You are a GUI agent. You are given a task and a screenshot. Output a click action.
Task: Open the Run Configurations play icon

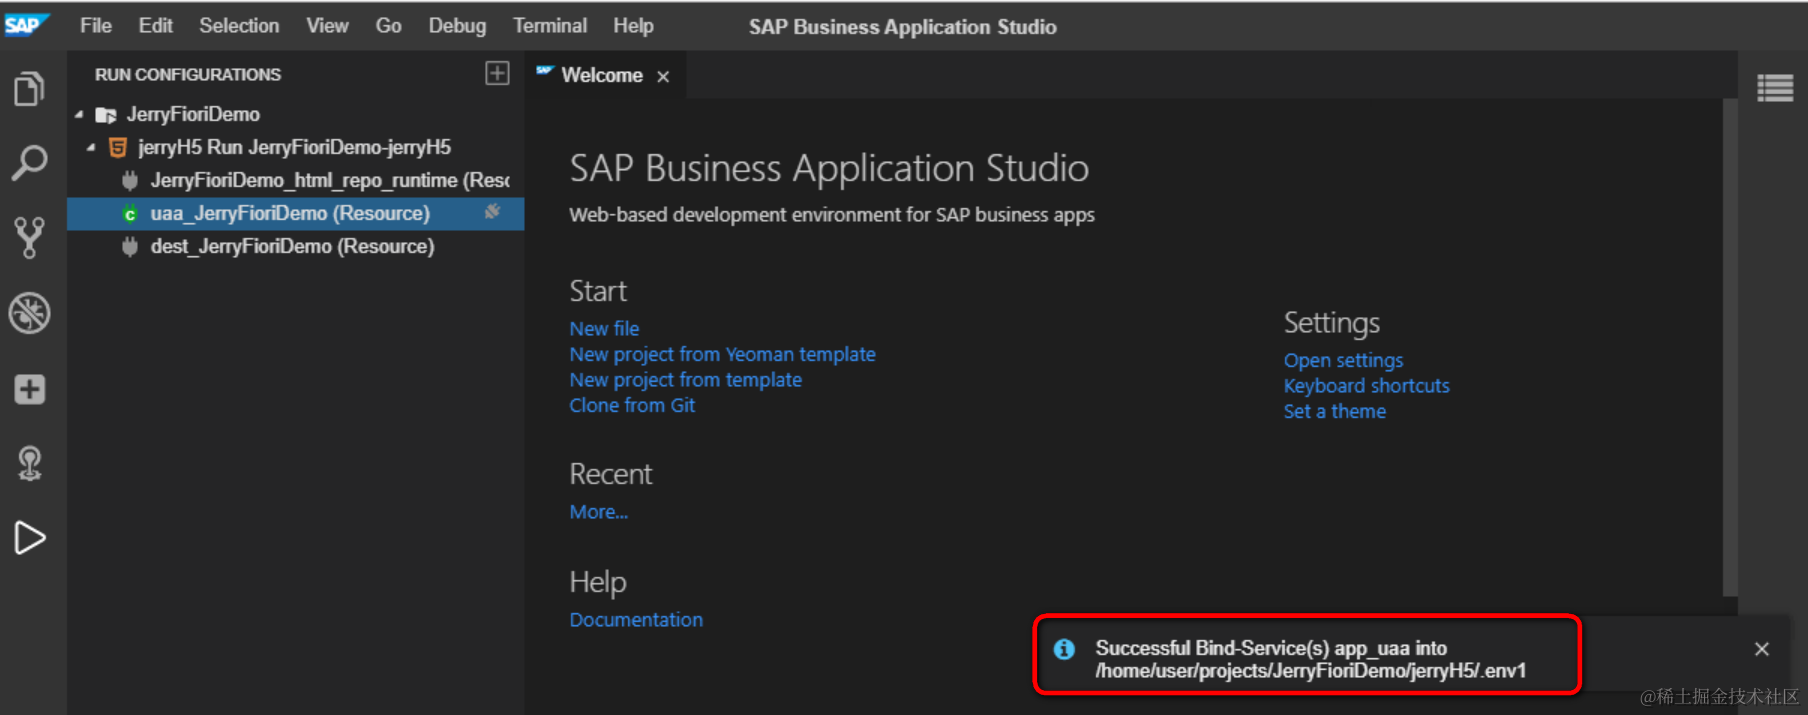(x=29, y=538)
